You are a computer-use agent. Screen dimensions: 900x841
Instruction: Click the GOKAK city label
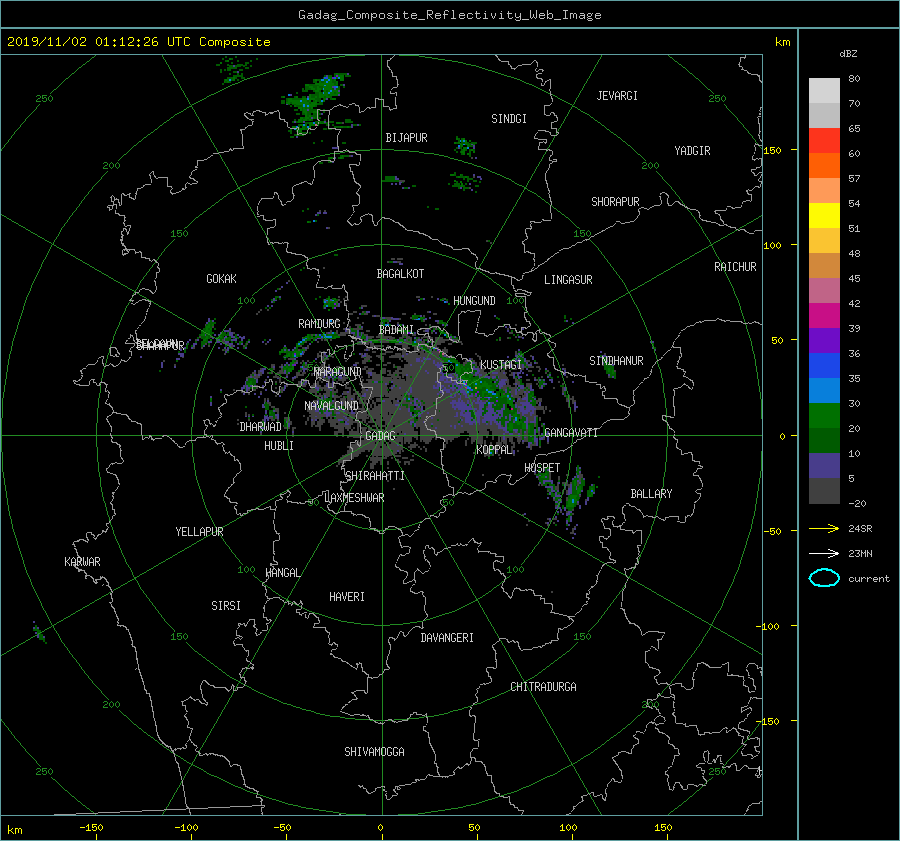pyautogui.click(x=221, y=279)
